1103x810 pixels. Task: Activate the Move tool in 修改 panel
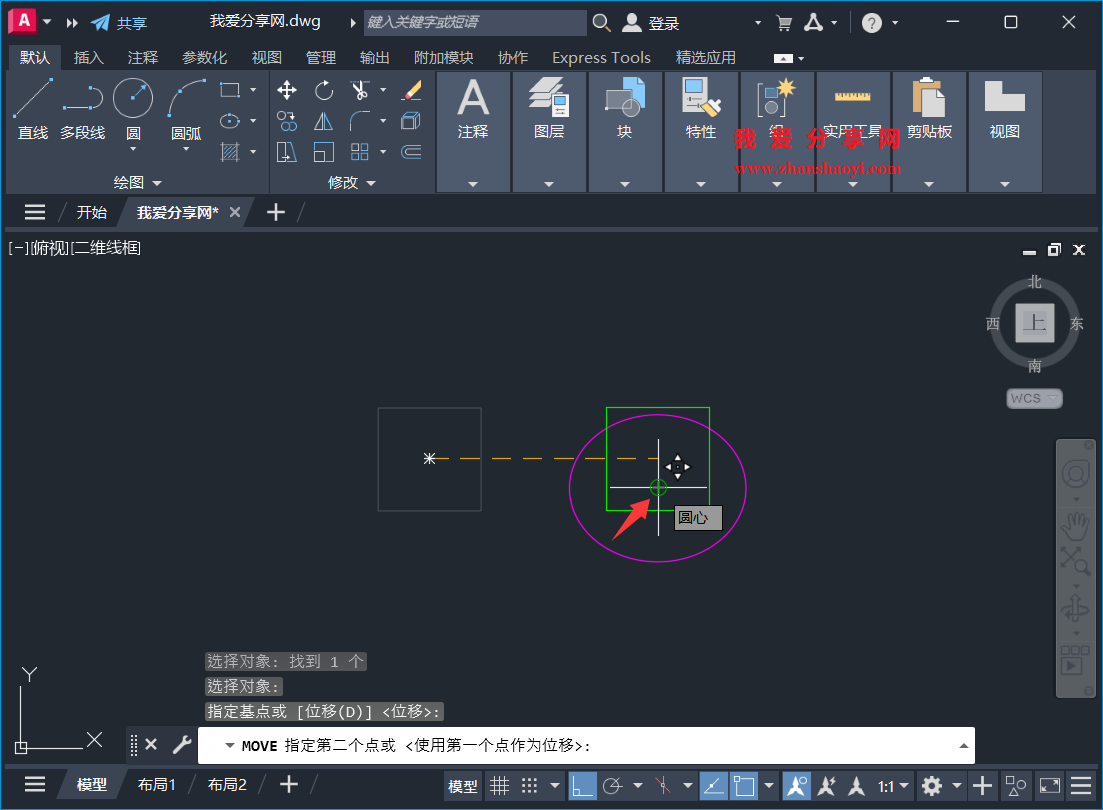coord(286,90)
